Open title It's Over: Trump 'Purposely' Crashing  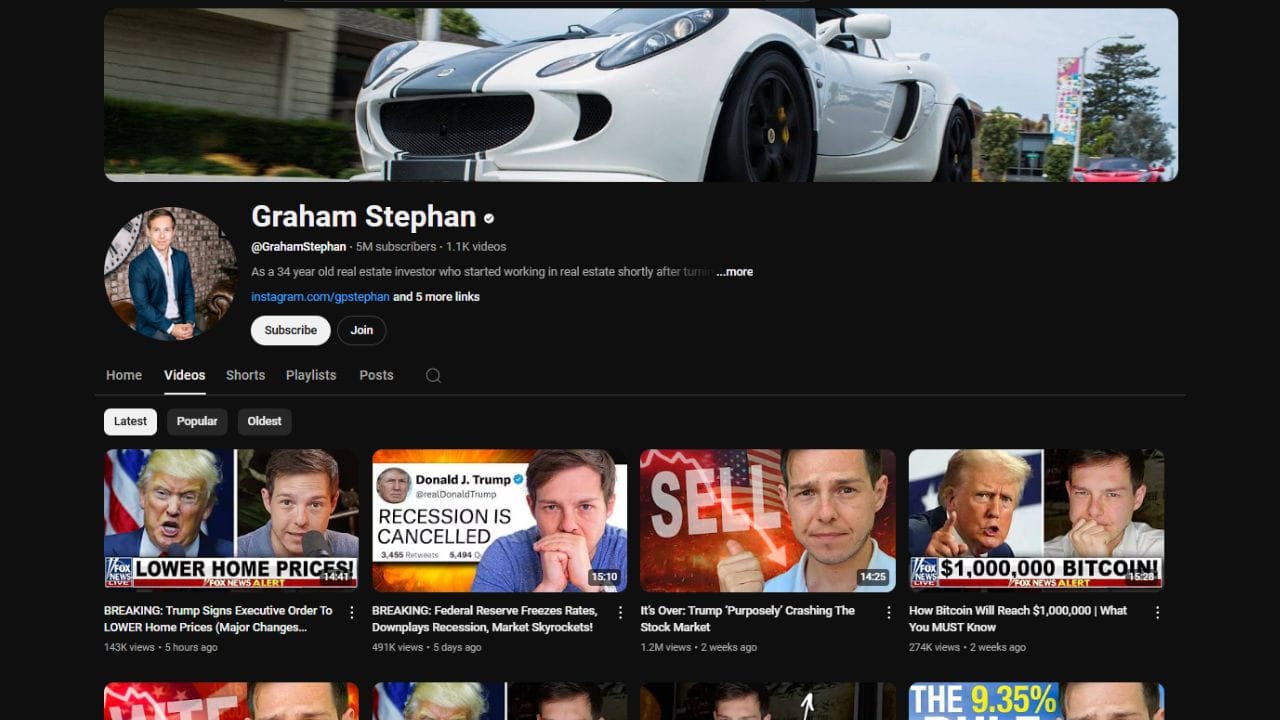[x=748, y=619]
